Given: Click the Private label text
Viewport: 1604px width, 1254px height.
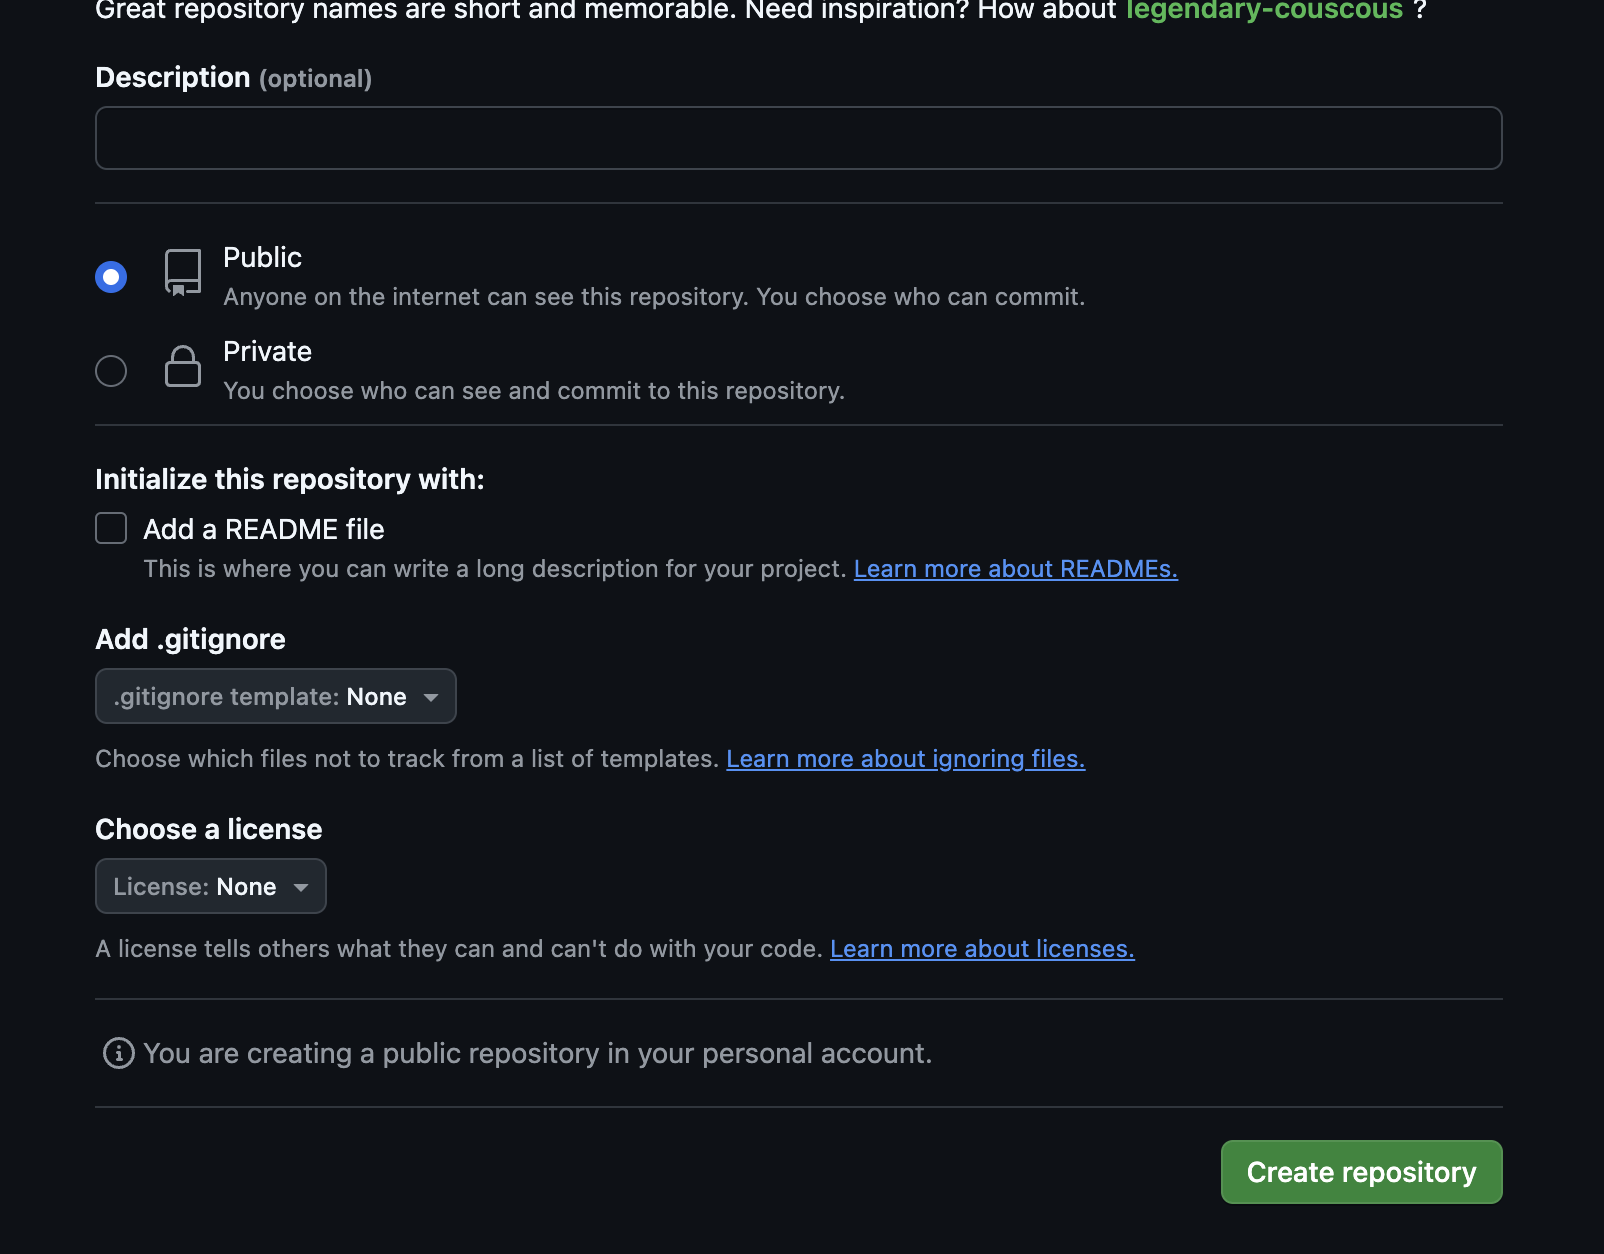Looking at the screenshot, I should click(267, 351).
